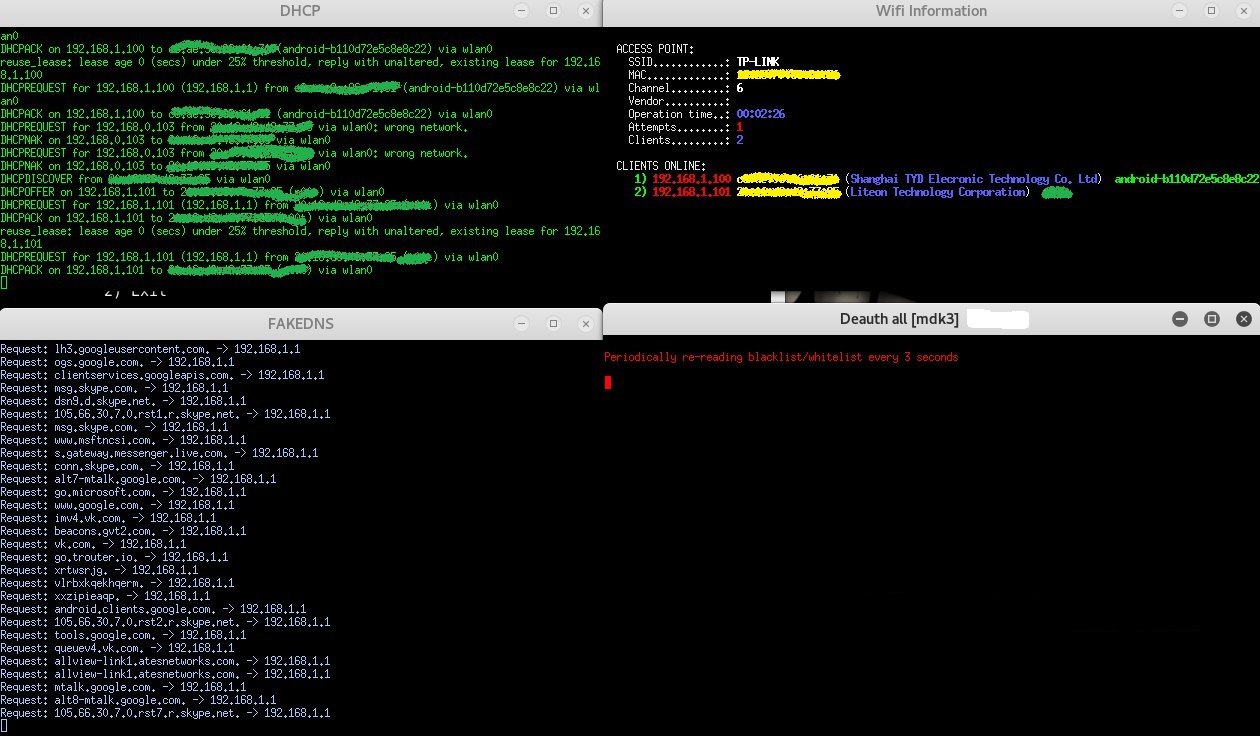Screen dimensions: 1260x736
Task: Minimize the Wifi Information window
Action: [x=1178, y=11]
